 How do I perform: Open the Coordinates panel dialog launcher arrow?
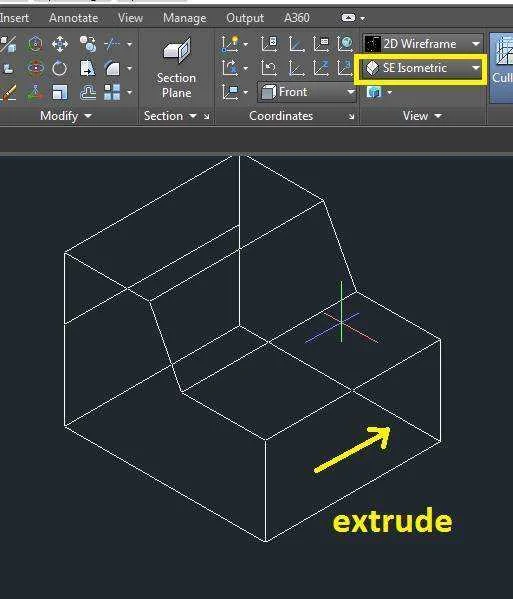351,117
